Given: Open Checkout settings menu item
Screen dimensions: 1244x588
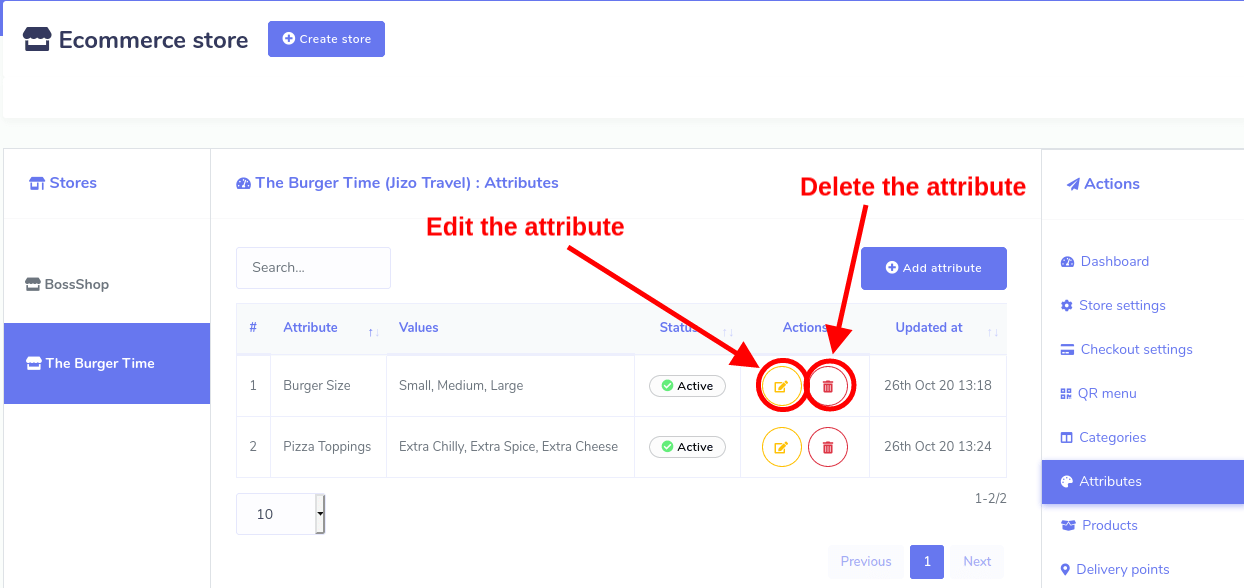Looking at the screenshot, I should [x=1136, y=349].
